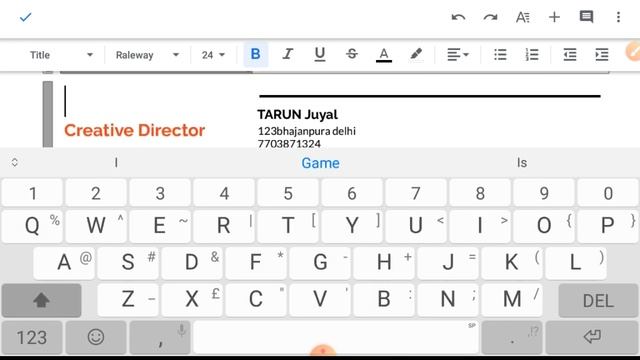Increase indent
The image size is (640, 360).
click(x=602, y=54)
